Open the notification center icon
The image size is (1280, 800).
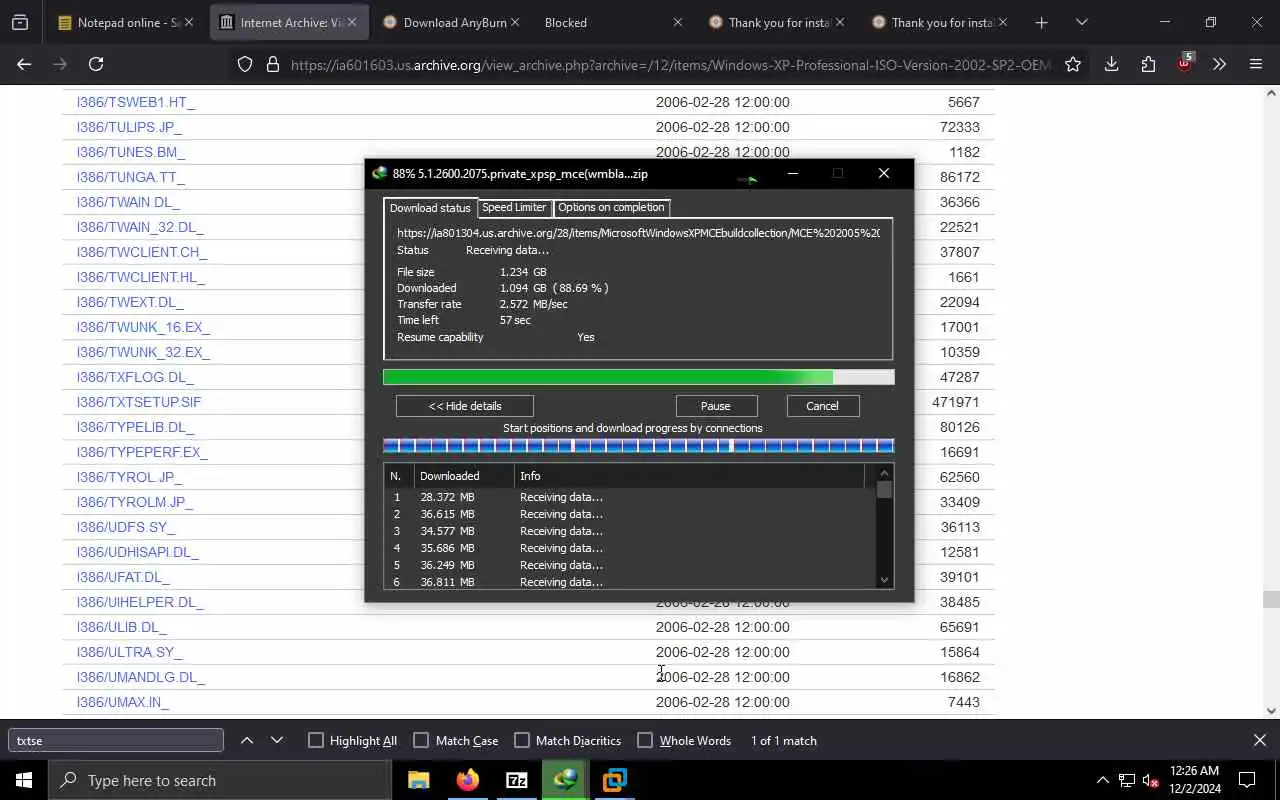point(1247,780)
